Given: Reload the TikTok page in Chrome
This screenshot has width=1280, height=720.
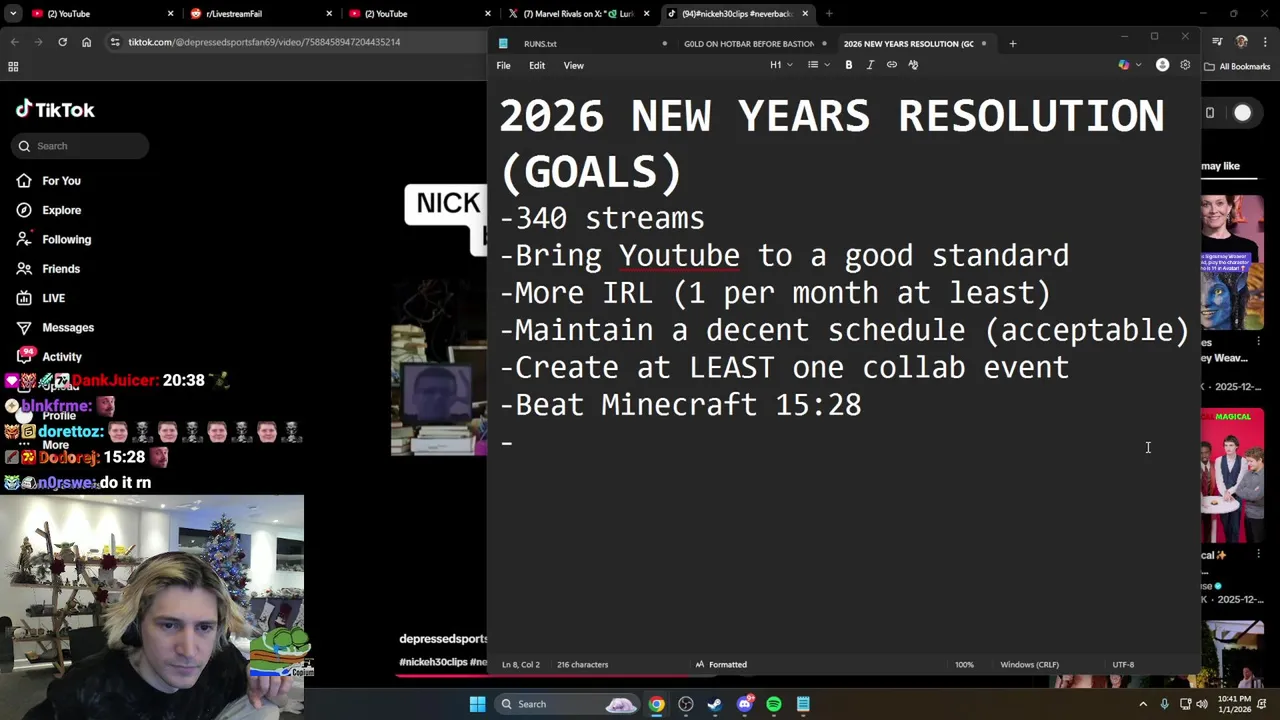Looking at the screenshot, I should click(x=62, y=42).
